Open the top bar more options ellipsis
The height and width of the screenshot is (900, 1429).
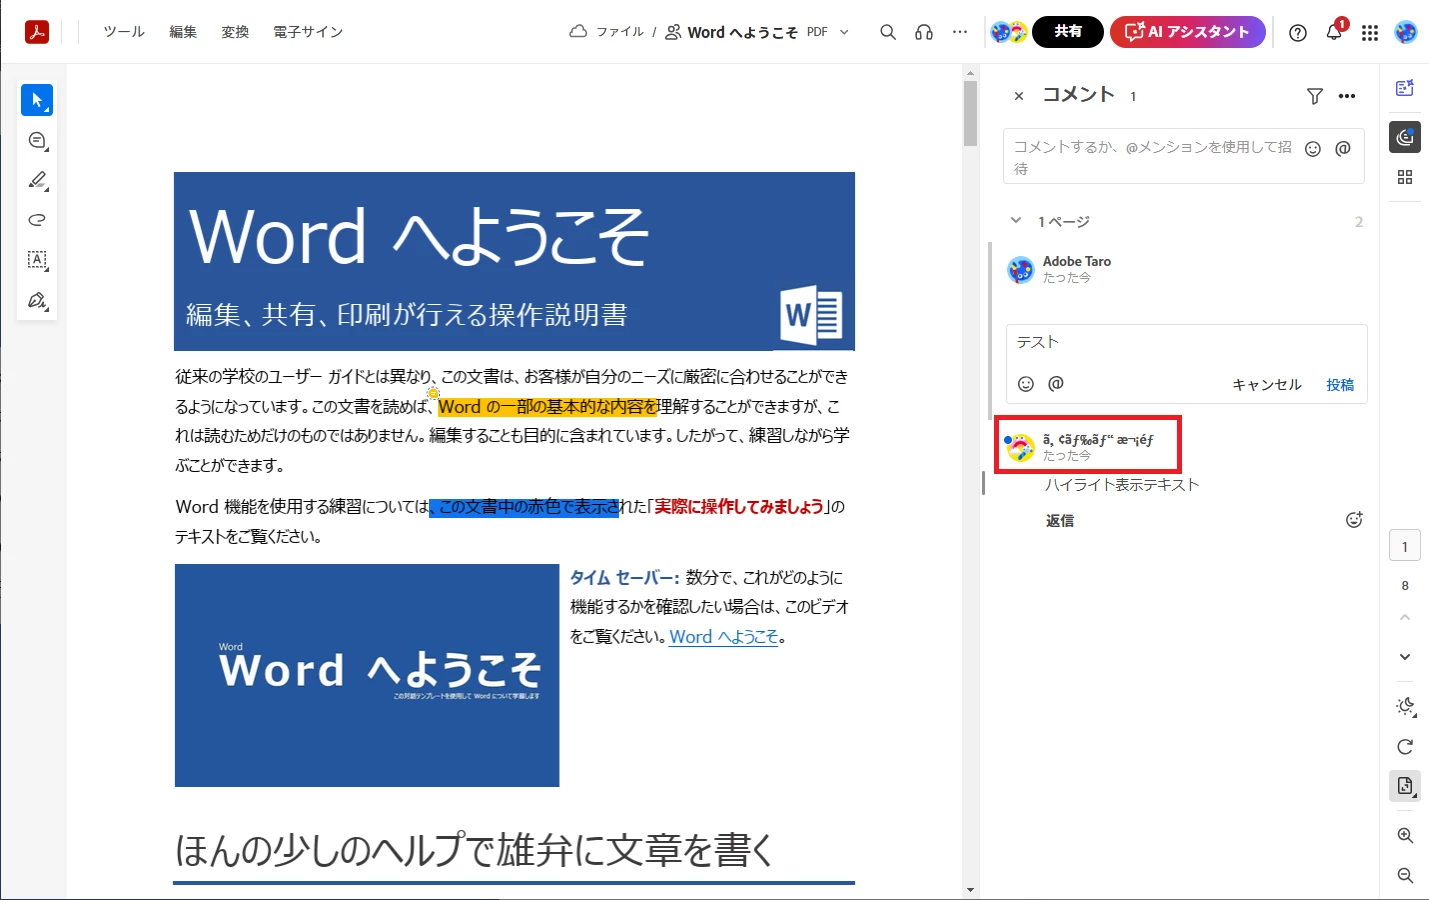[x=960, y=32]
